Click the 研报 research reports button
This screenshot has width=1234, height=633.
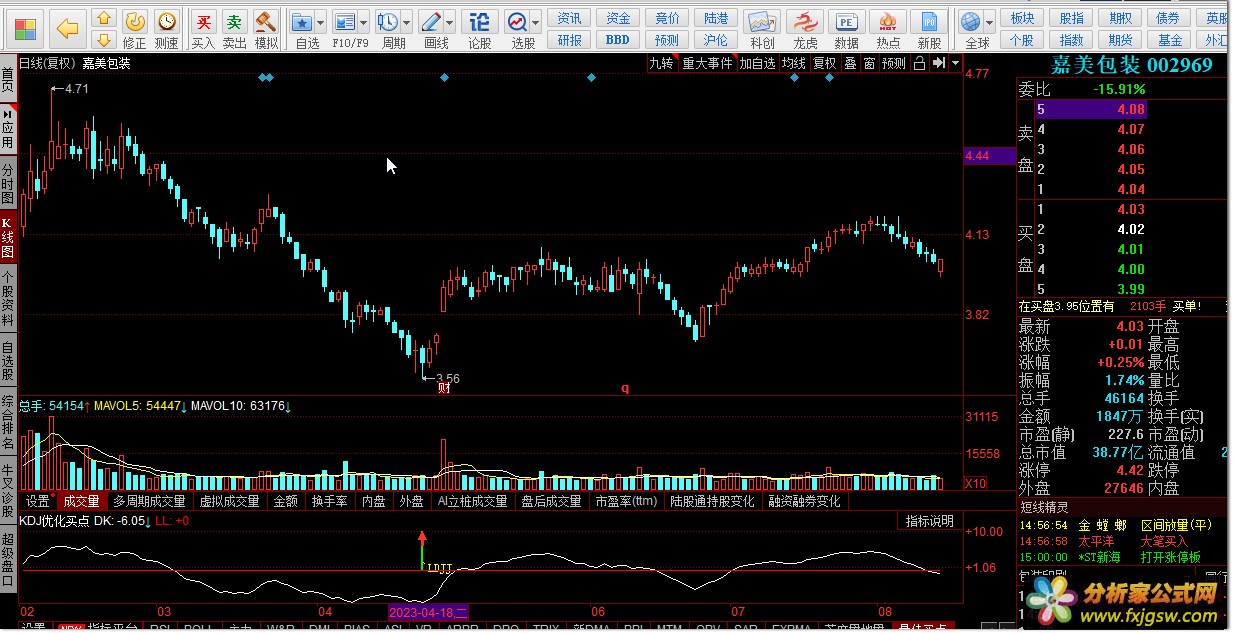click(x=570, y=40)
